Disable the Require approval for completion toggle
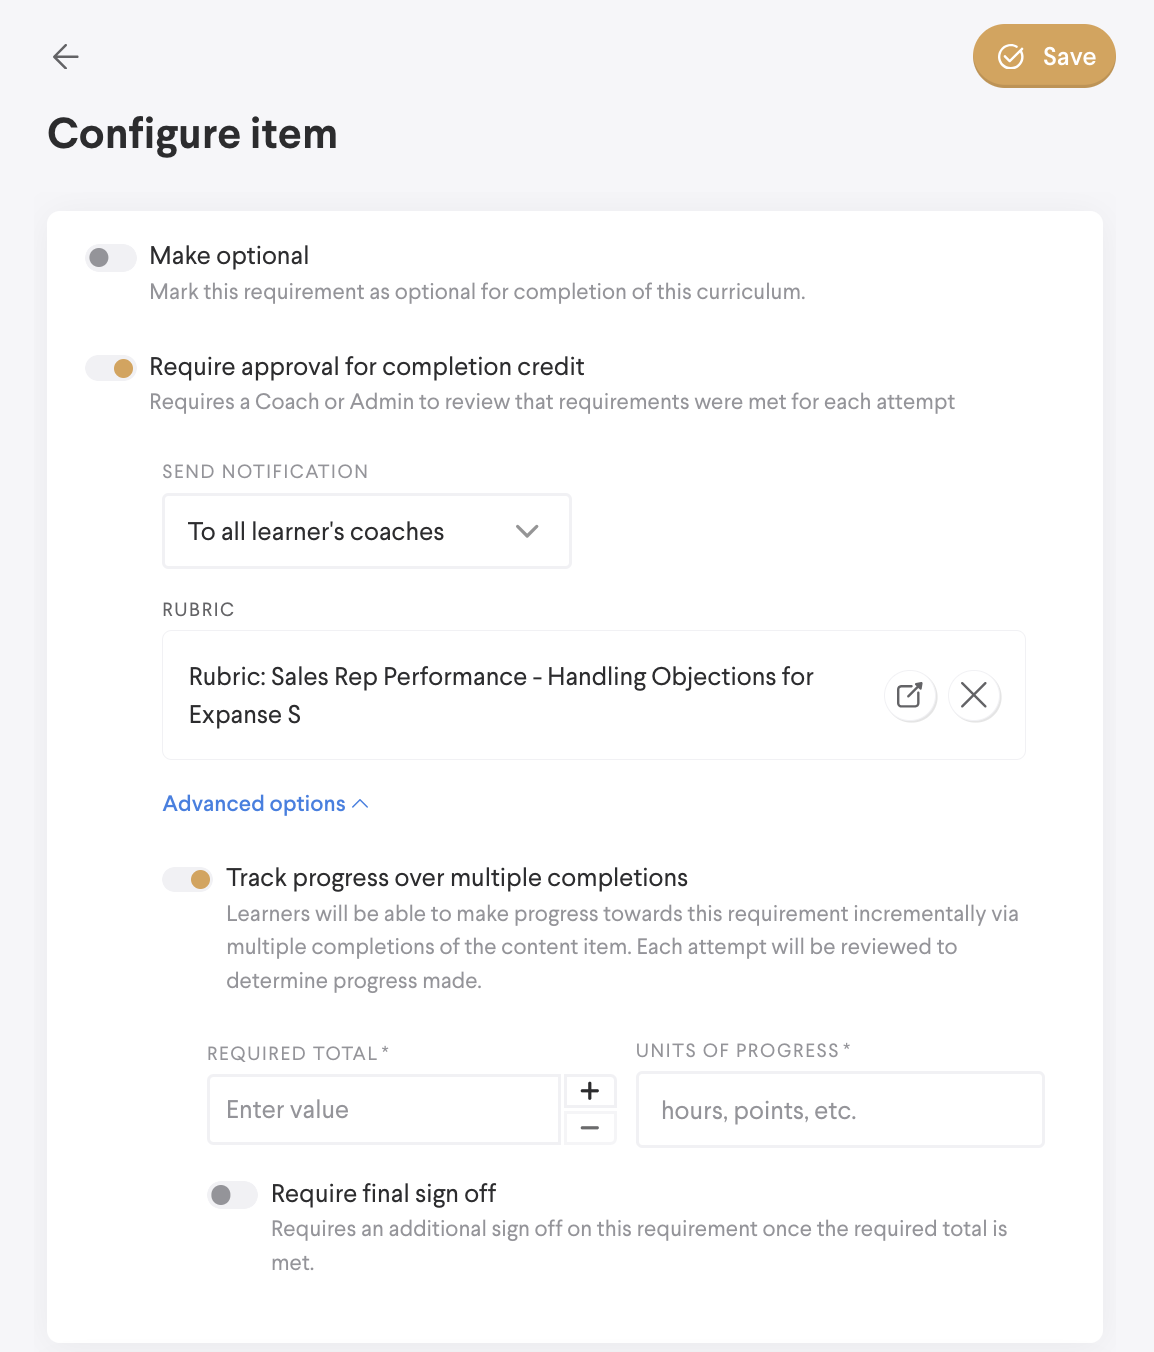This screenshot has height=1352, width=1154. click(x=111, y=368)
